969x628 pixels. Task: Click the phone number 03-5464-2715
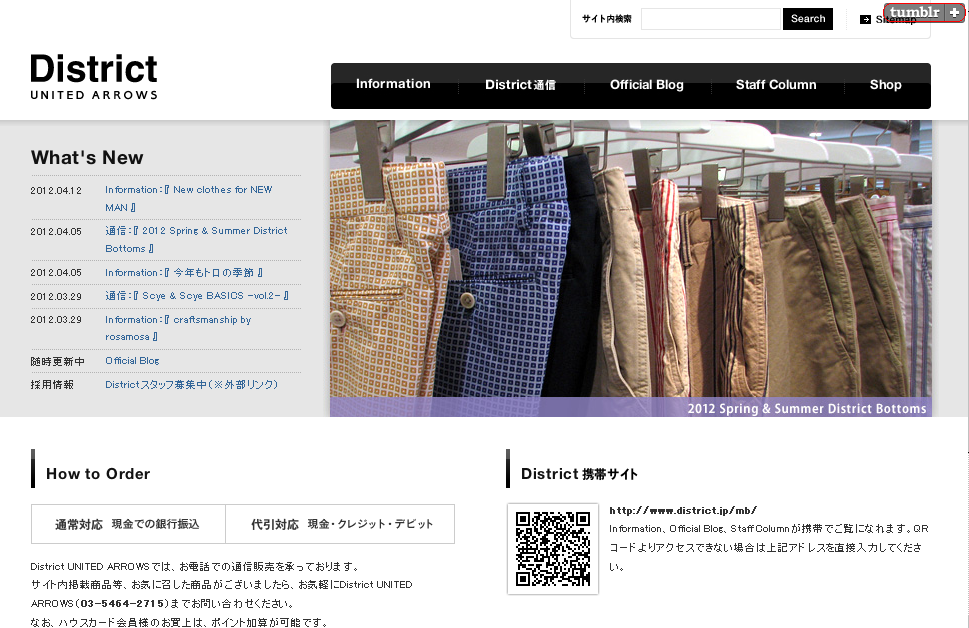(x=122, y=603)
